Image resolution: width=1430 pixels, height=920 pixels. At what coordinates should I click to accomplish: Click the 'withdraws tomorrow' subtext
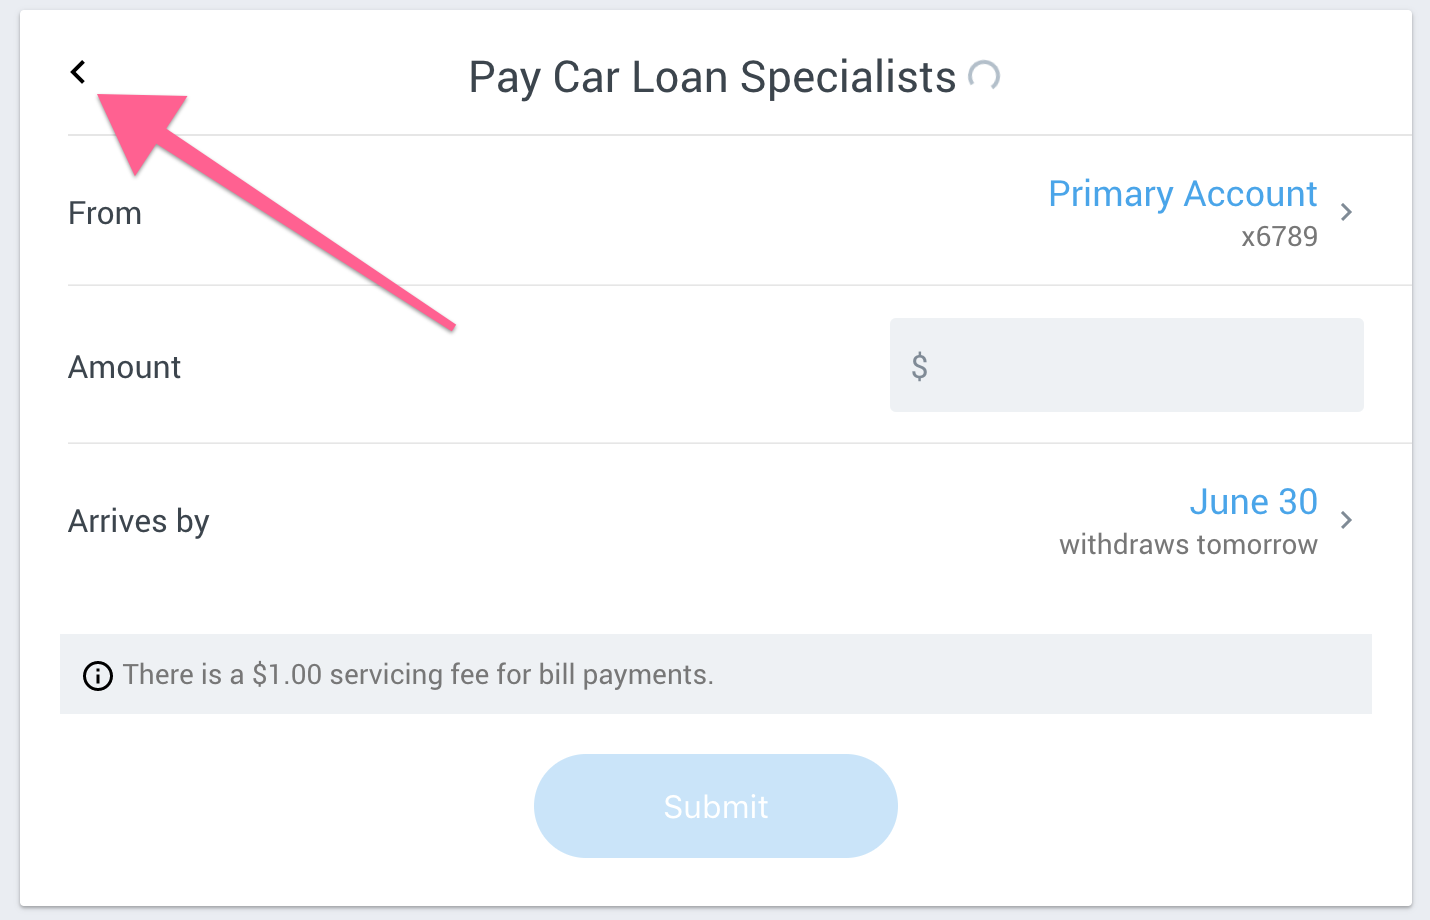(x=1188, y=545)
